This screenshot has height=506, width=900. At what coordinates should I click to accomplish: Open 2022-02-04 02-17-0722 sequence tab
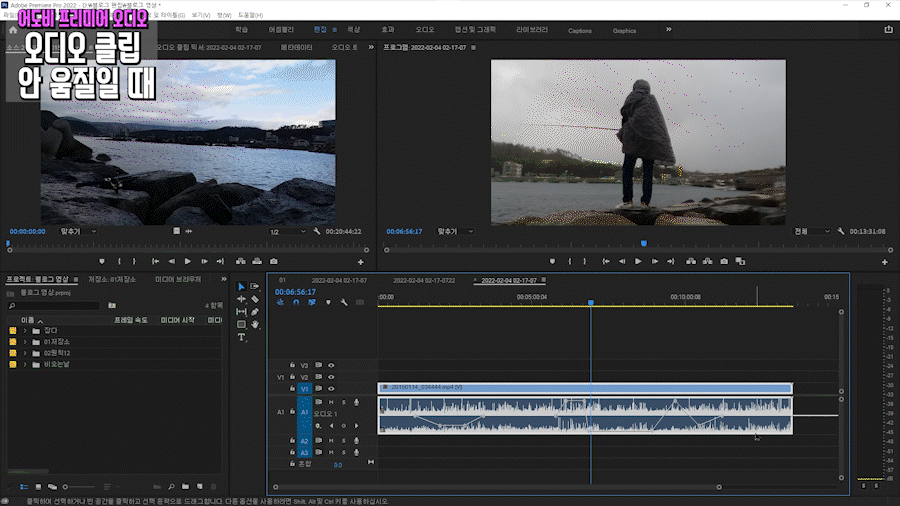coord(424,281)
